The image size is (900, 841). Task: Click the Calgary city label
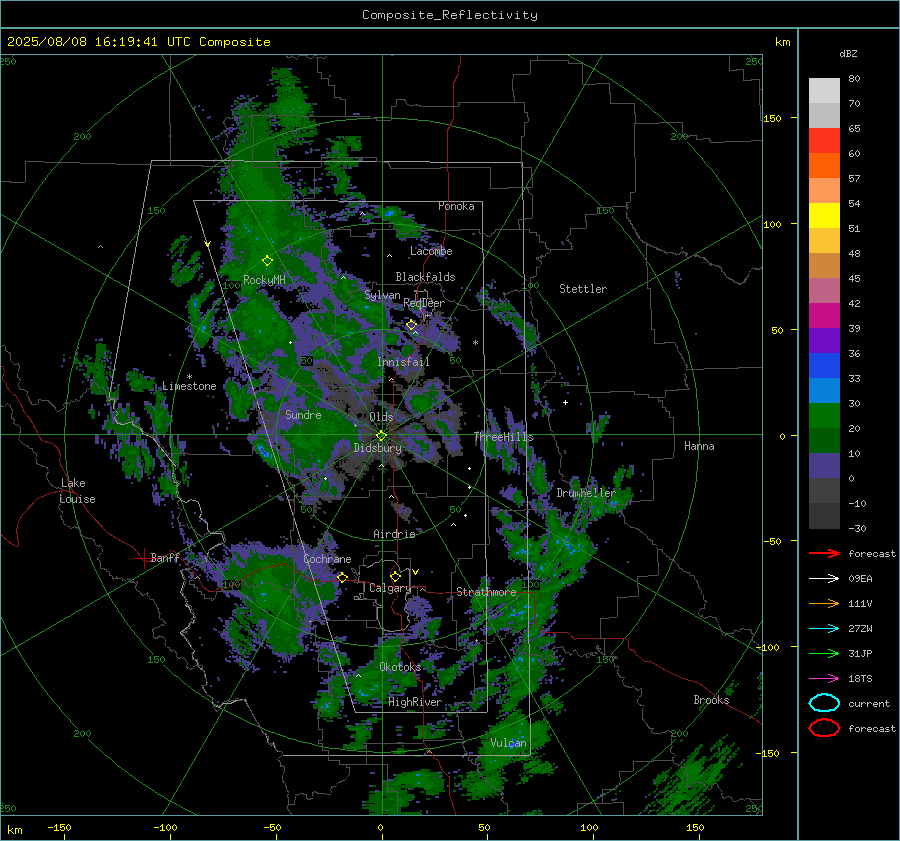(x=390, y=588)
